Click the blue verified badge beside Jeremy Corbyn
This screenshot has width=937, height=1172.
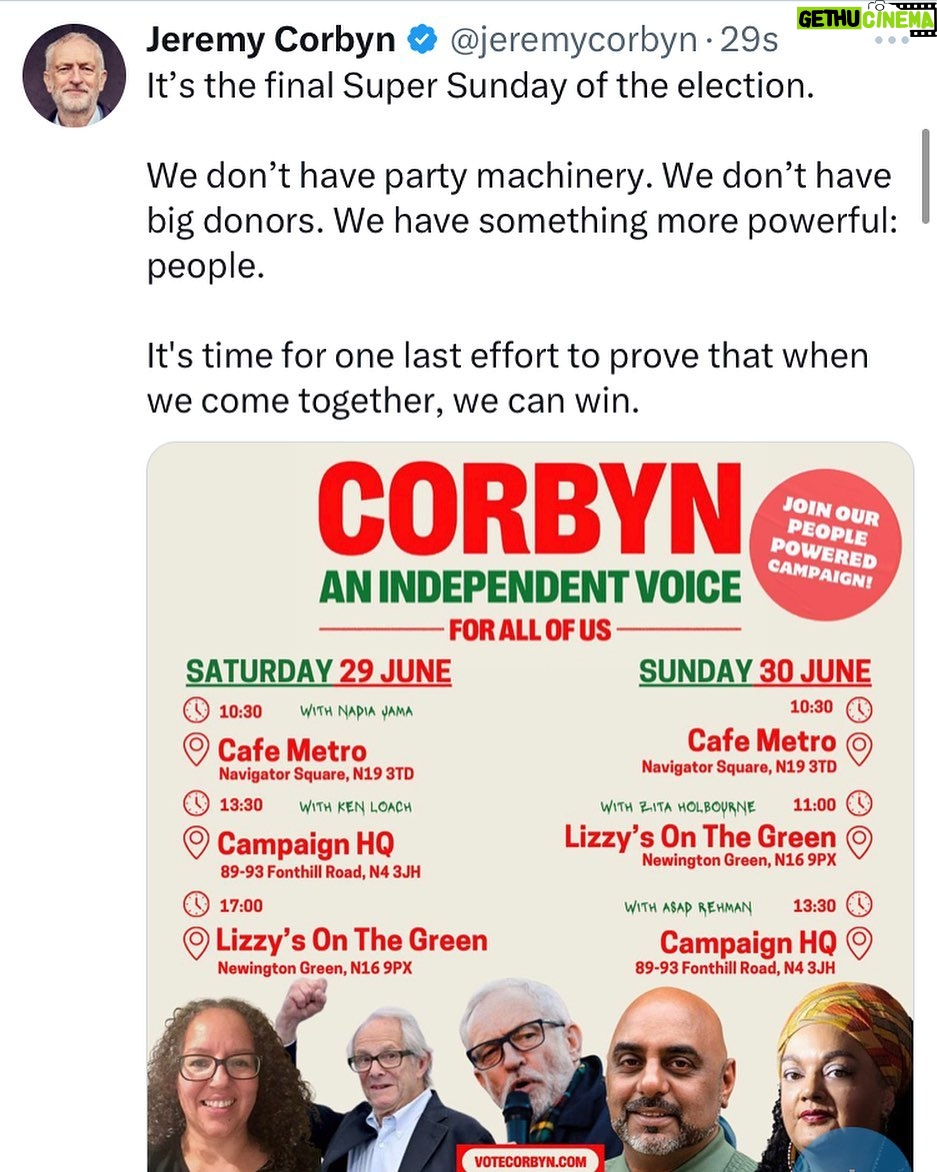click(422, 41)
